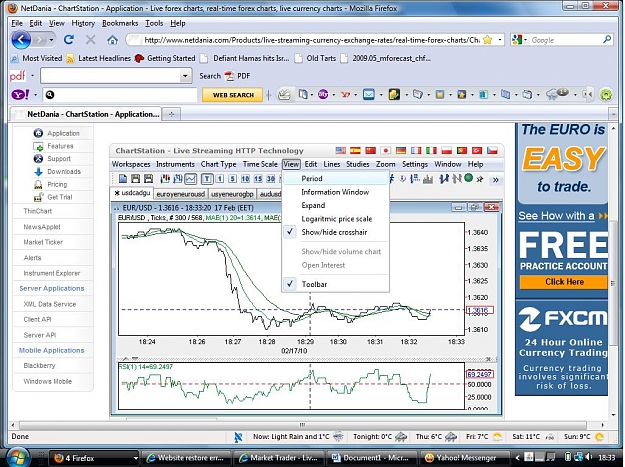625x467 pixels.
Task: Select 15 minute time scale button
Action: [258, 179]
